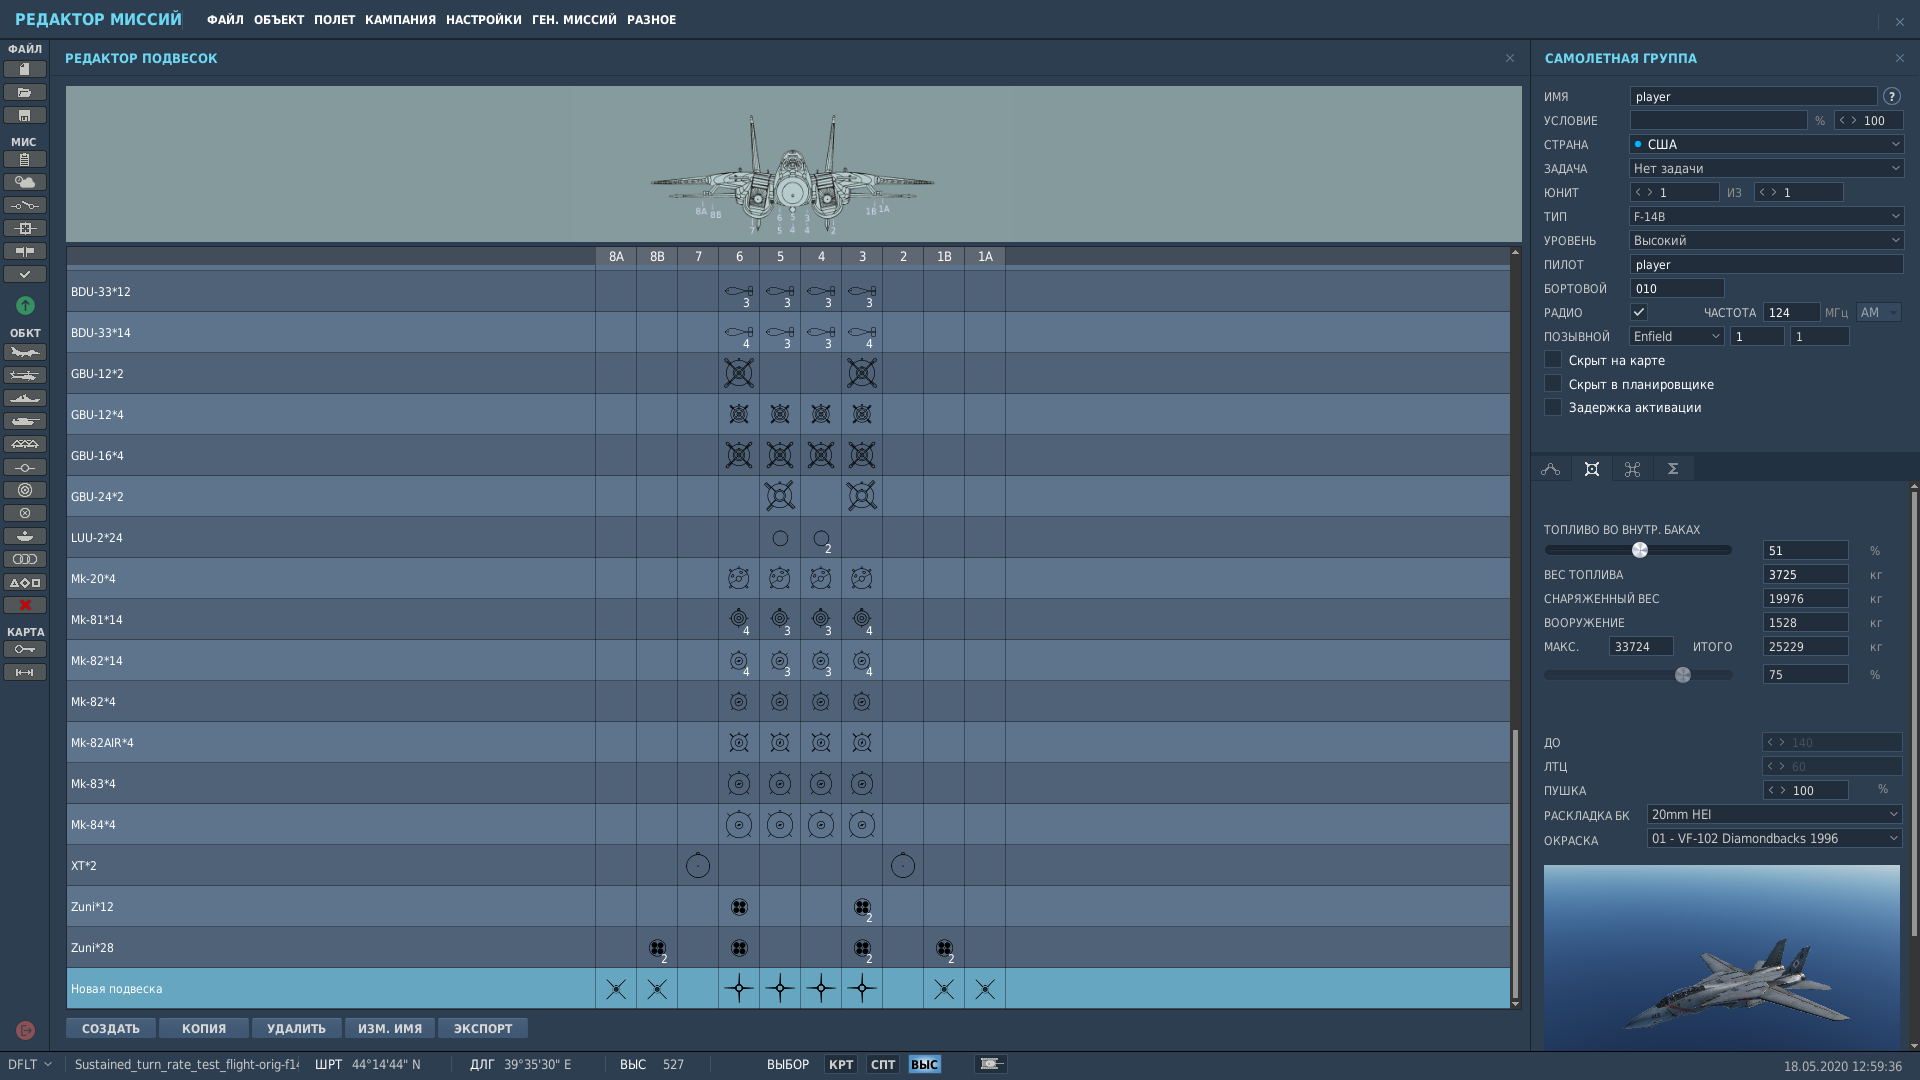Open the payload tab icon
Viewport: 1920px width, 1080px height.
(1592, 469)
